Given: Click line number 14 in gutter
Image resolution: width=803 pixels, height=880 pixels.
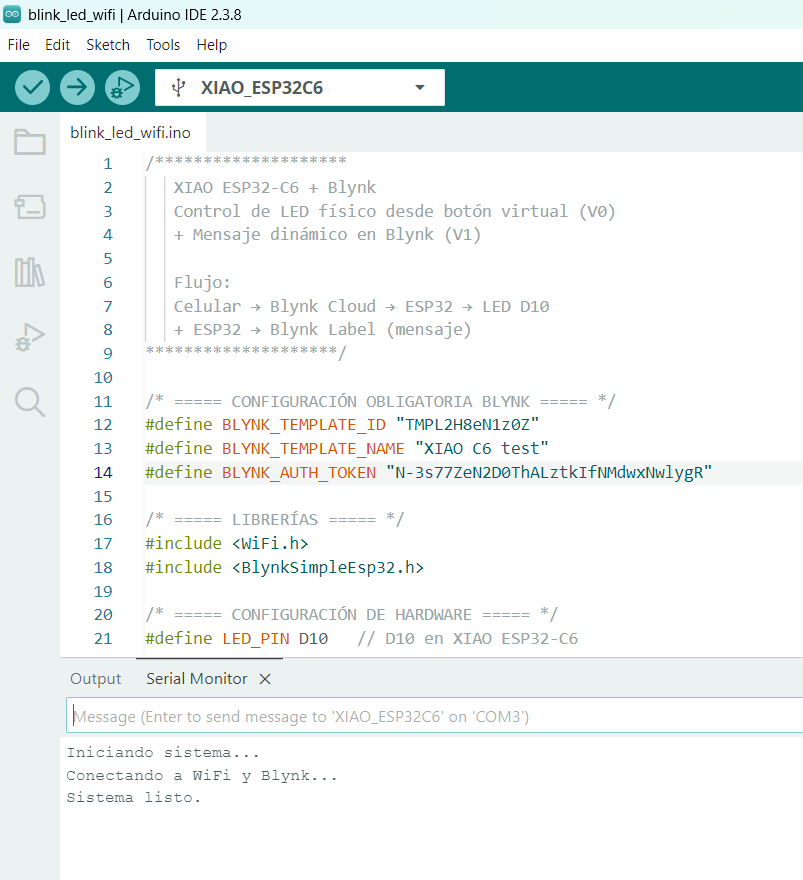Looking at the screenshot, I should [x=103, y=473].
